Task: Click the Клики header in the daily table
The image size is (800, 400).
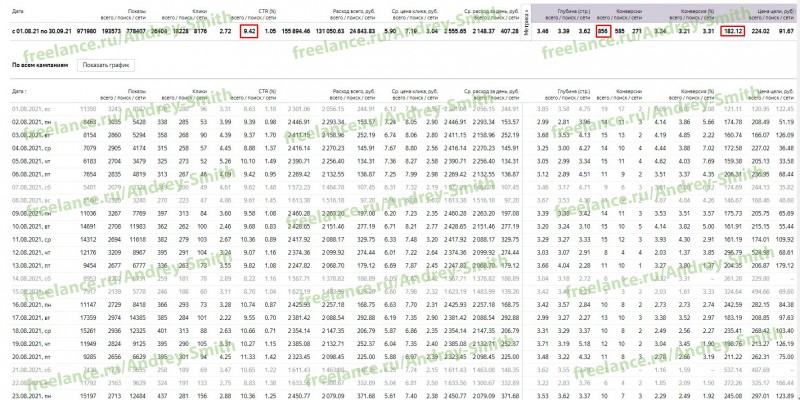Action: 199,91
